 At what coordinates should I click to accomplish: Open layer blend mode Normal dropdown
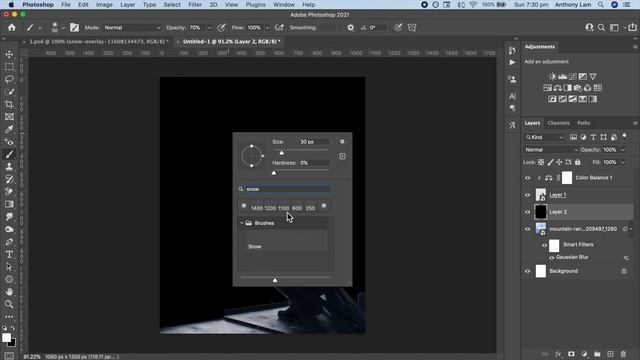click(551, 150)
